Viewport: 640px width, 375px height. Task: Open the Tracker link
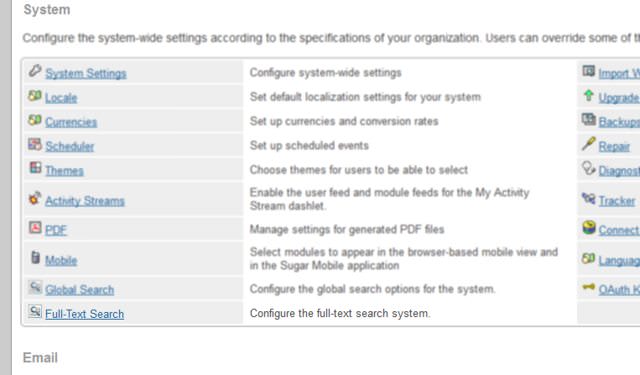(x=617, y=201)
